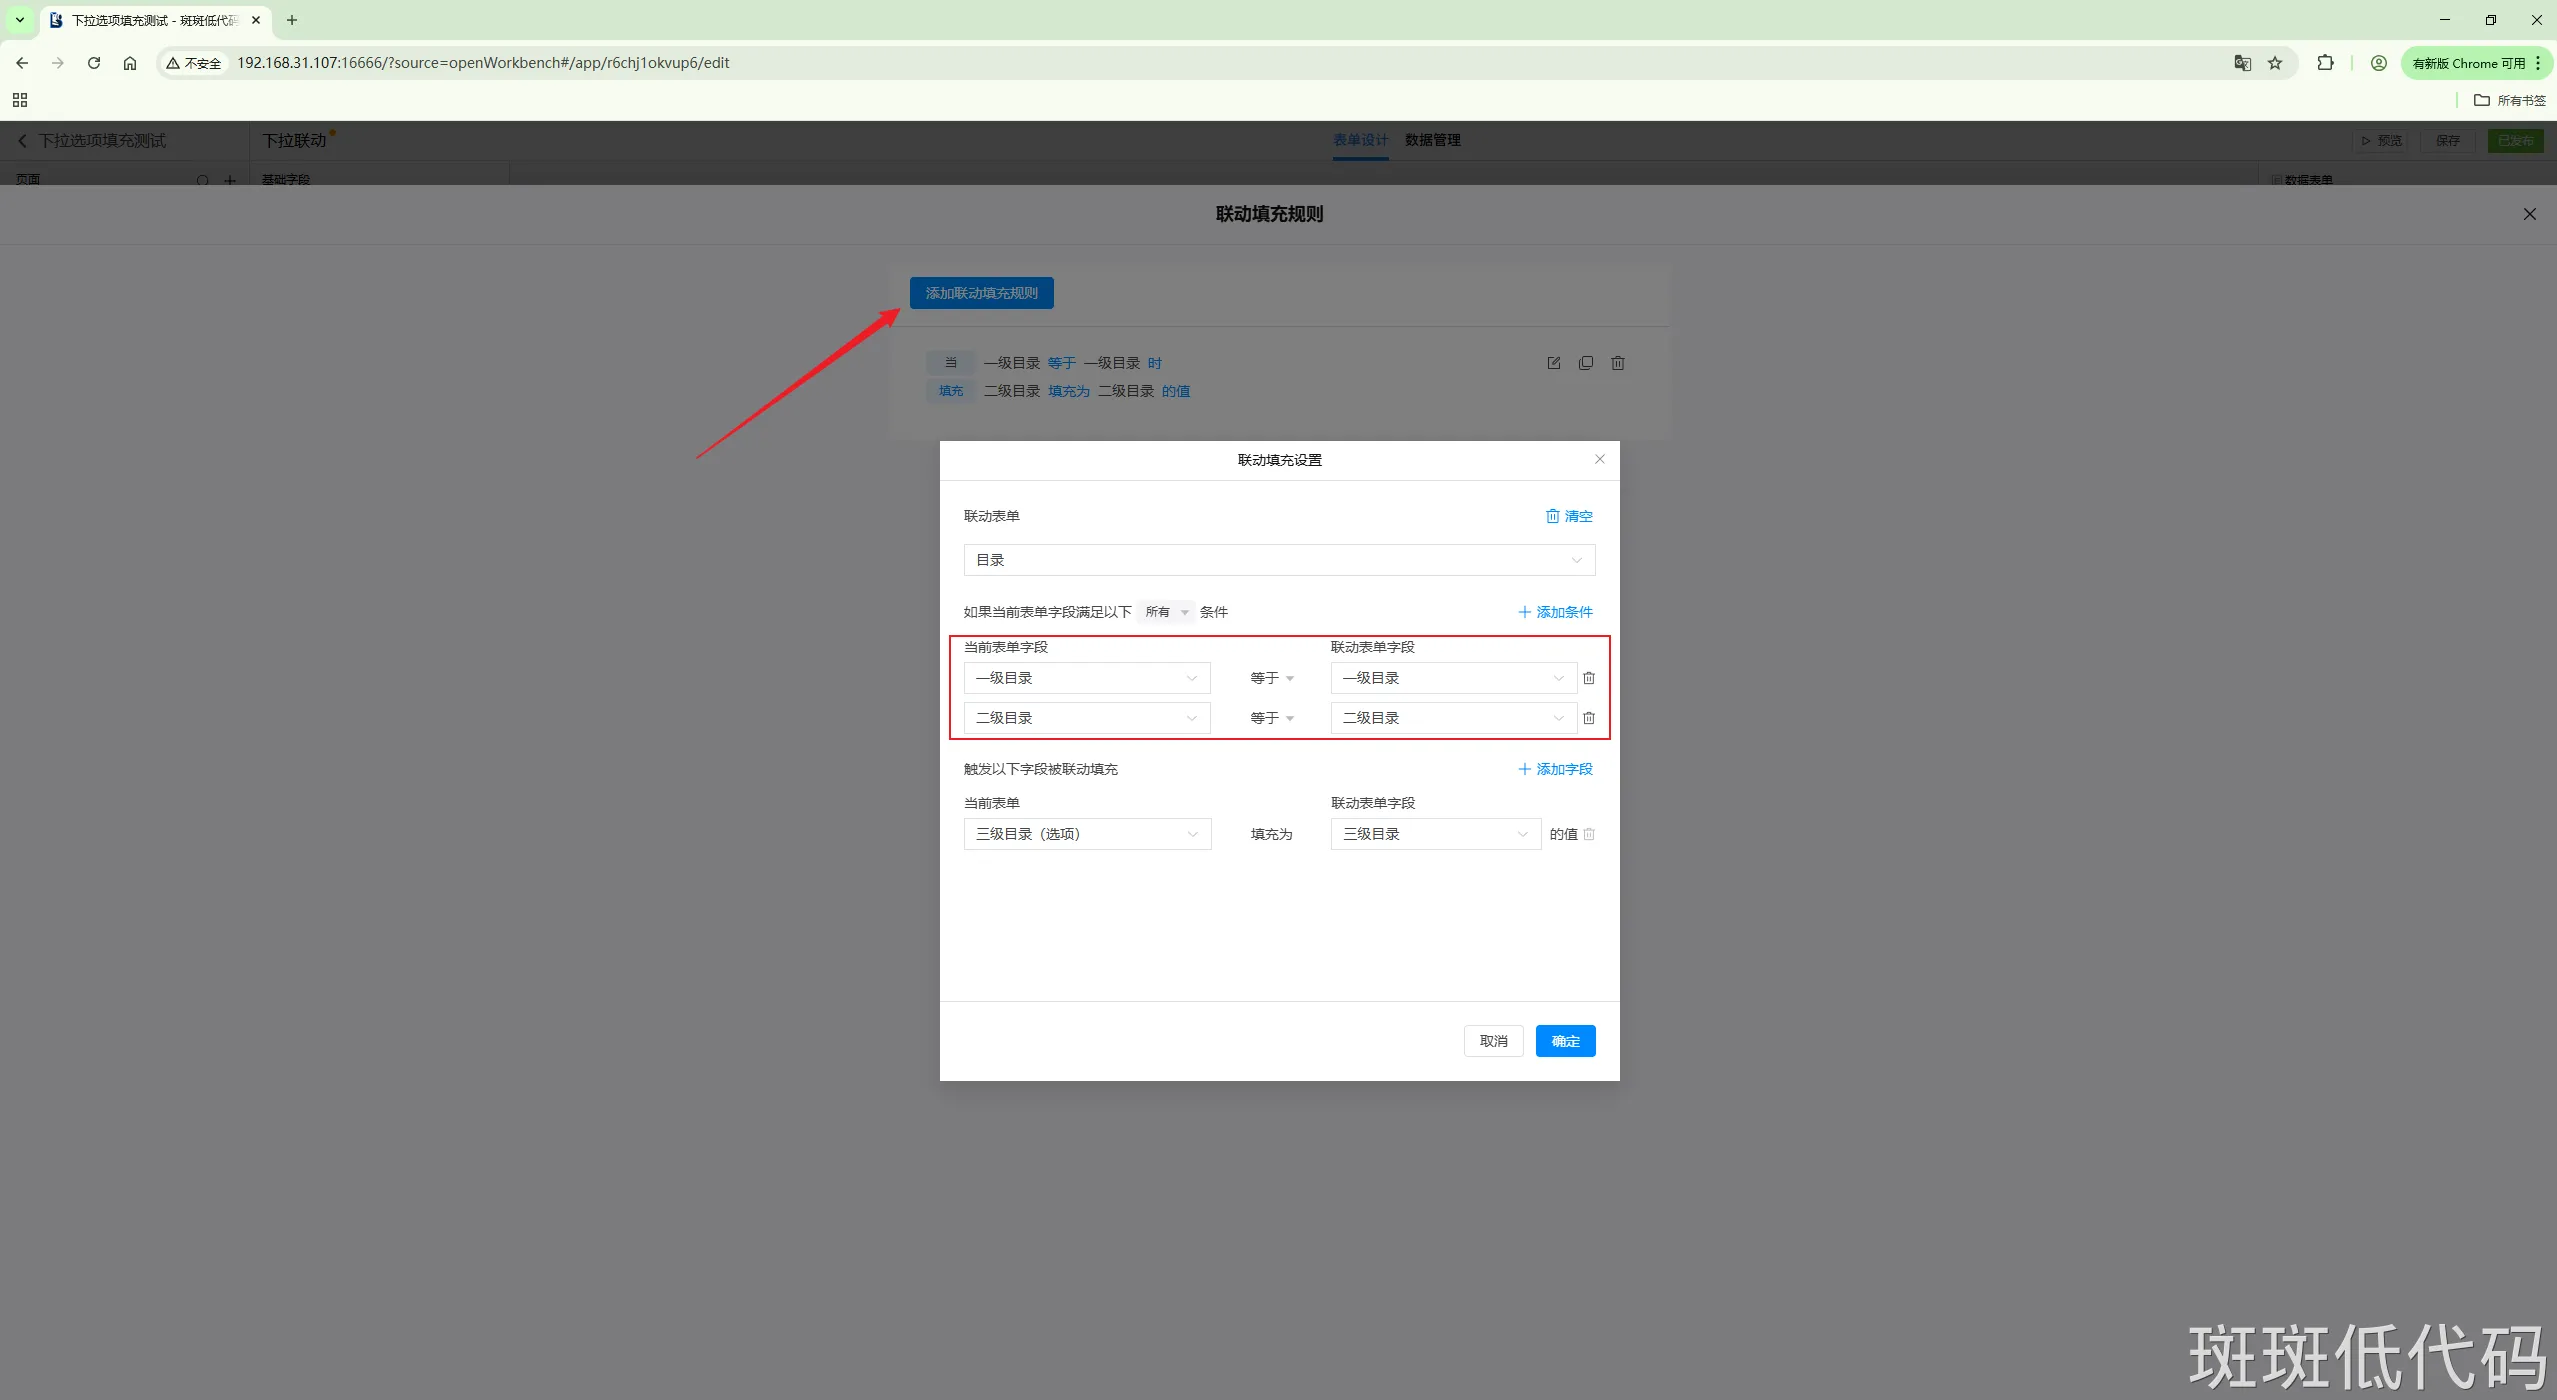Open the Chrome extensions icon

pos(2325,63)
